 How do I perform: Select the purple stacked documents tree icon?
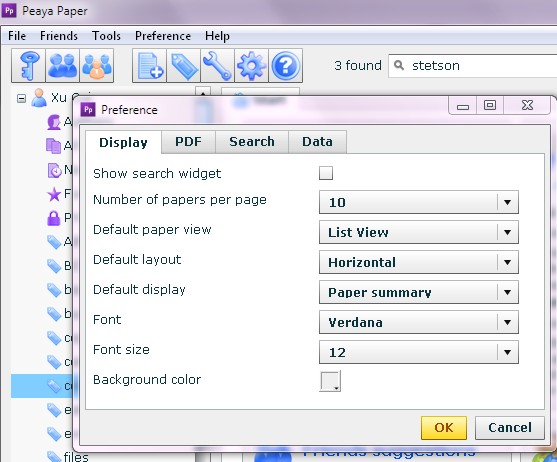tap(54, 146)
